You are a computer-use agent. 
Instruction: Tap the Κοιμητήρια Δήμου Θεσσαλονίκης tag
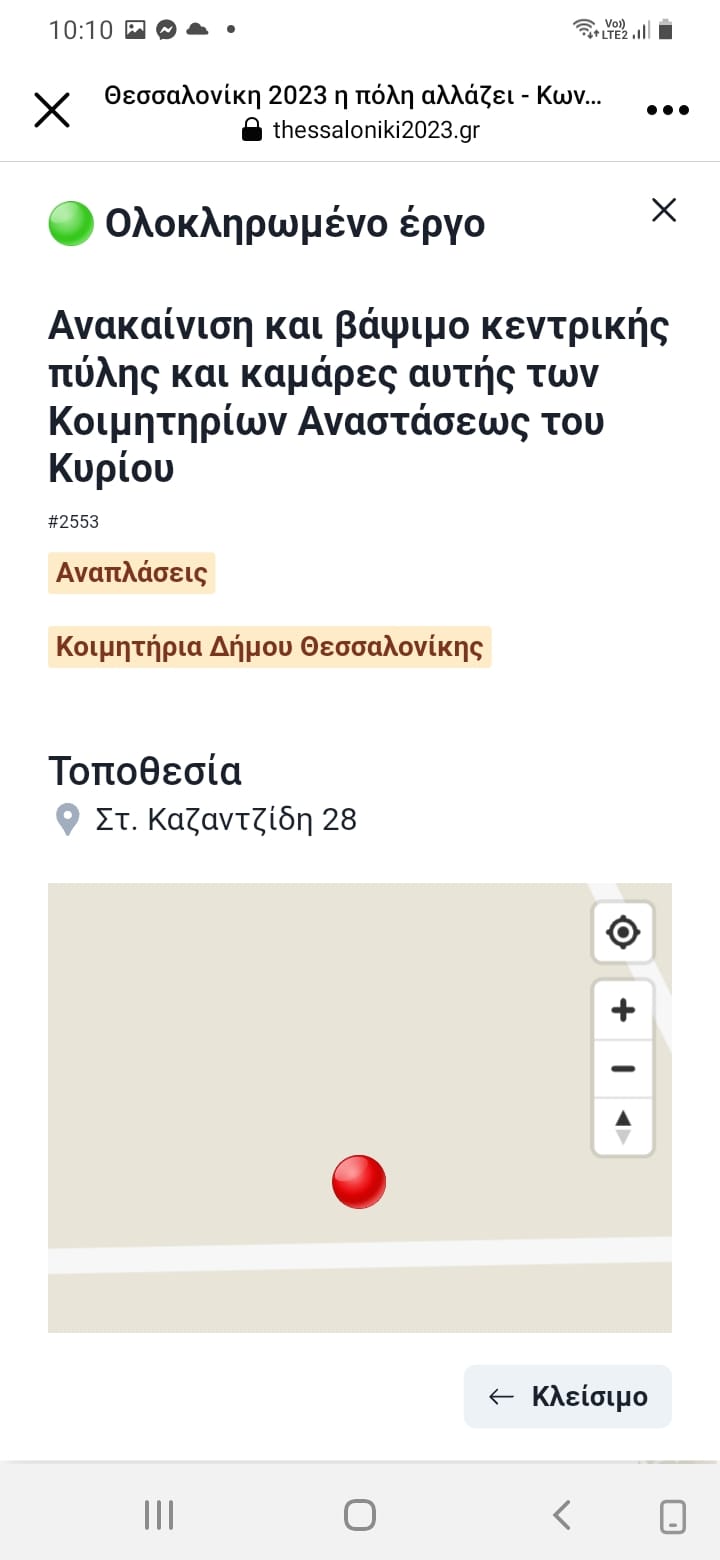[270, 647]
